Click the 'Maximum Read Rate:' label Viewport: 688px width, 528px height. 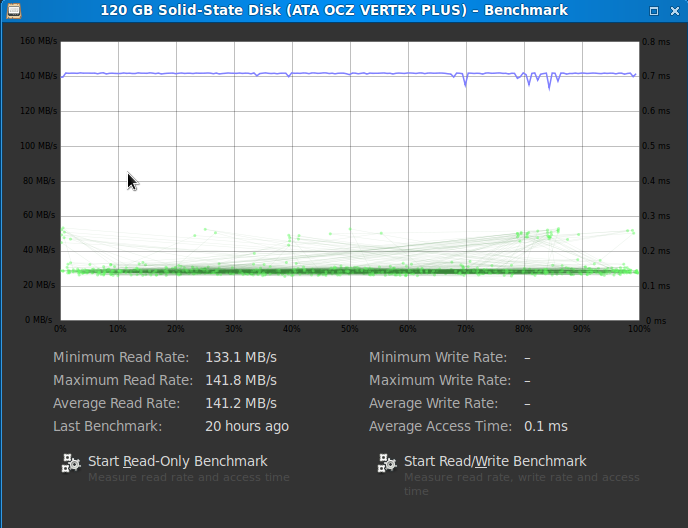(123, 380)
